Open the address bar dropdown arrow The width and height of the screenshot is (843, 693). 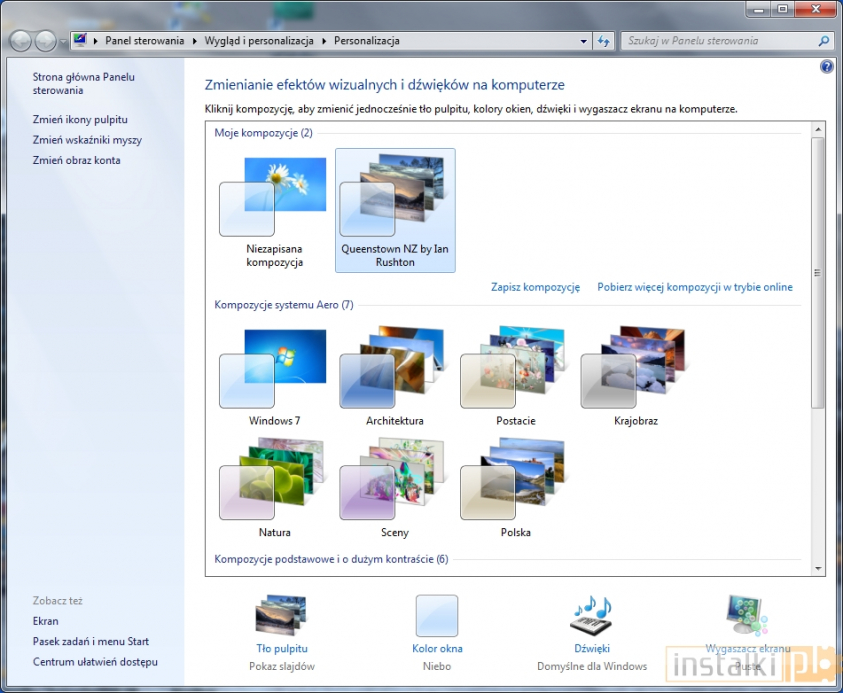coord(583,41)
